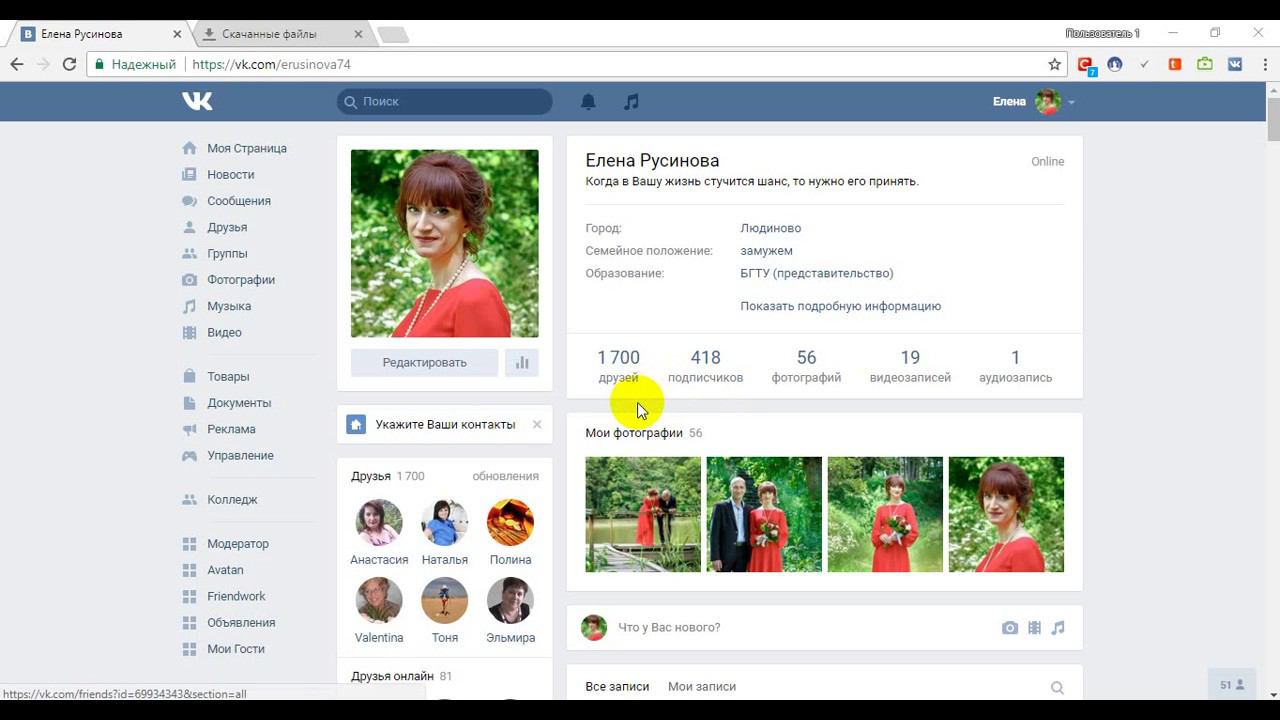
Task: Attach video using film strip icon
Action: 1035,628
